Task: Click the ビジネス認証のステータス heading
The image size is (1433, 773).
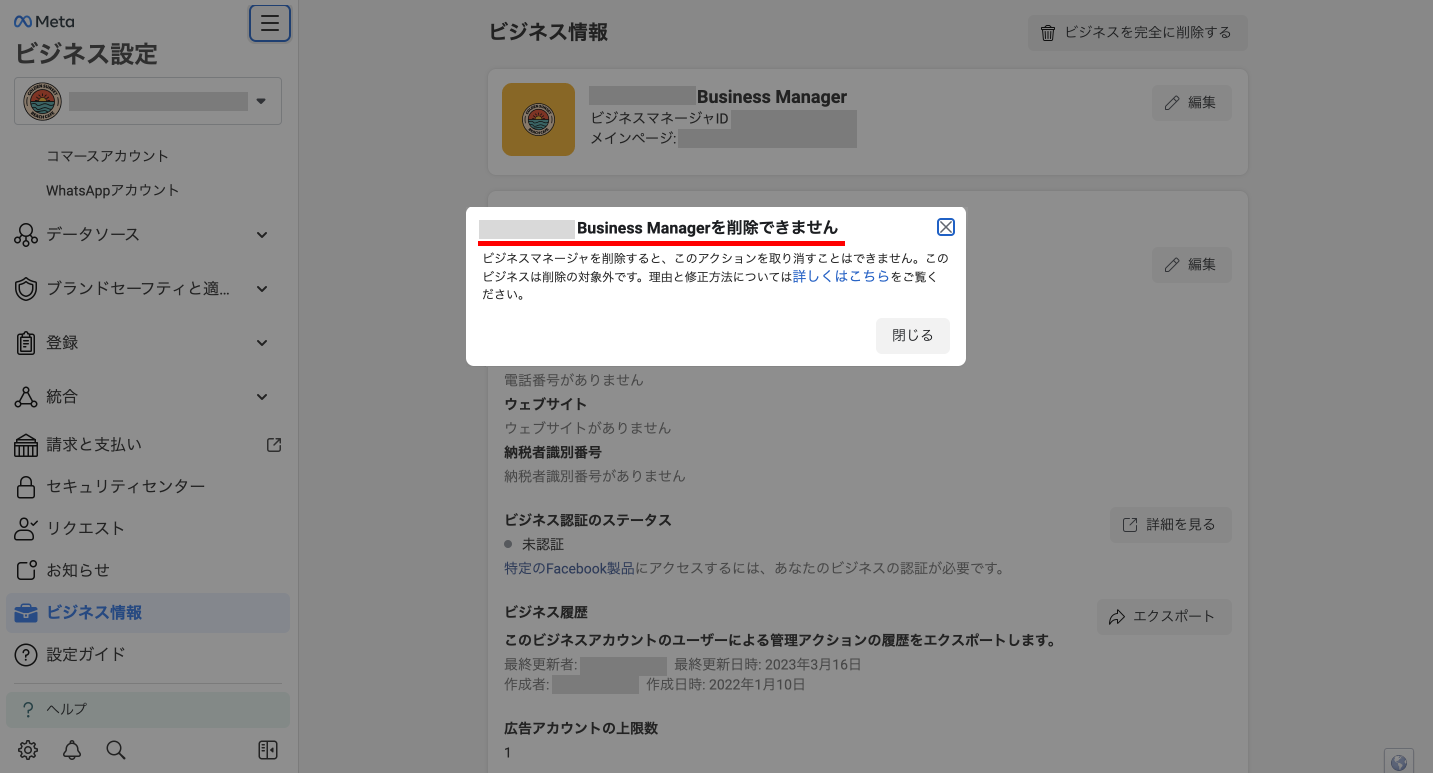Action: tap(588, 521)
